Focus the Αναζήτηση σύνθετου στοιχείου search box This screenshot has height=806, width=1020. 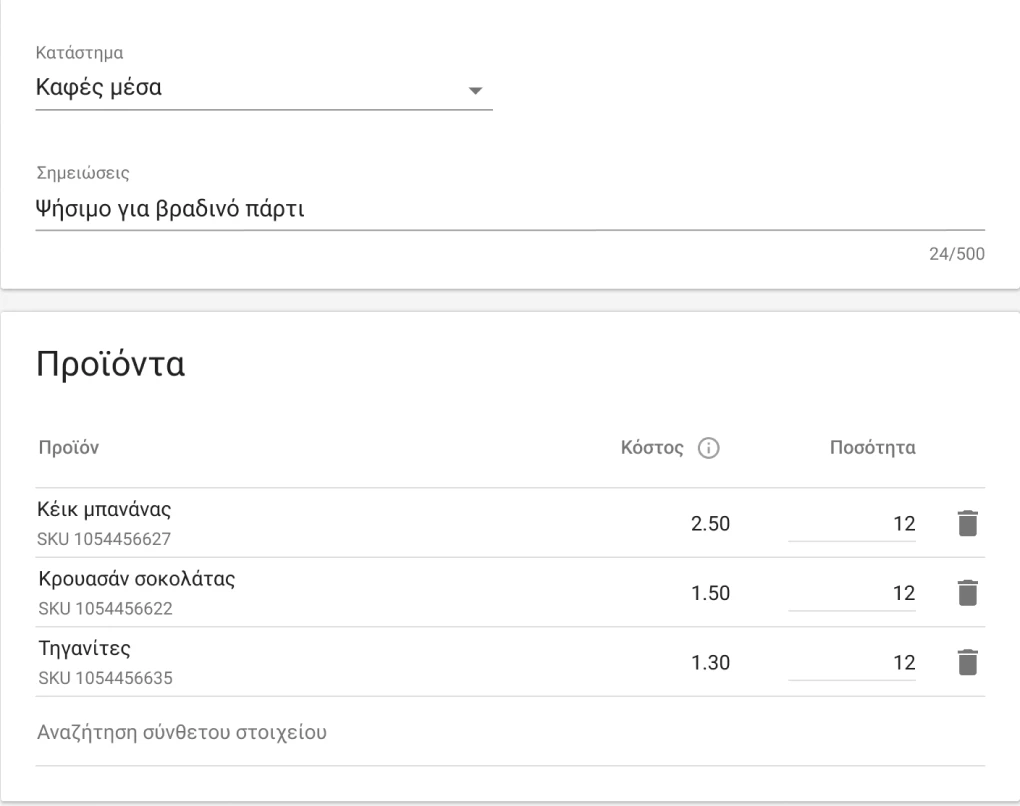pyautogui.click(x=509, y=733)
